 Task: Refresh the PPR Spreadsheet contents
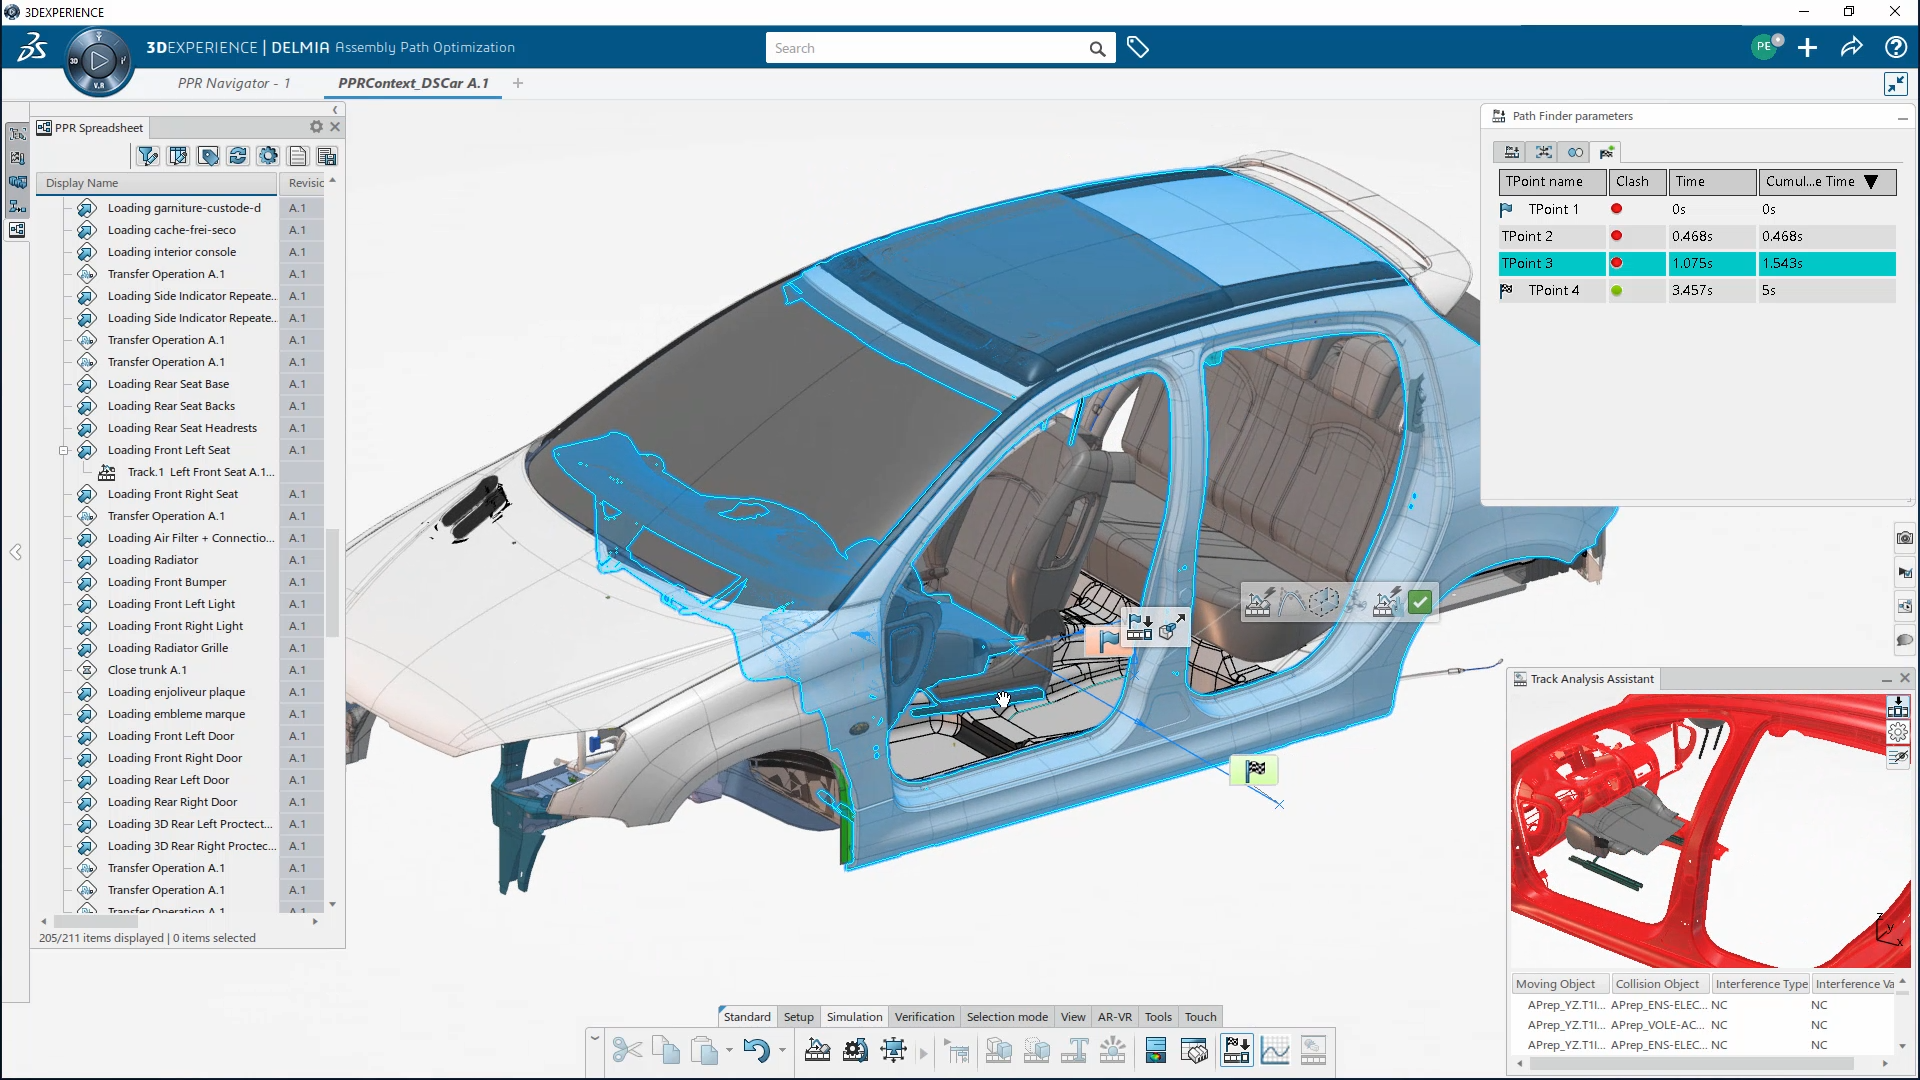click(x=238, y=156)
